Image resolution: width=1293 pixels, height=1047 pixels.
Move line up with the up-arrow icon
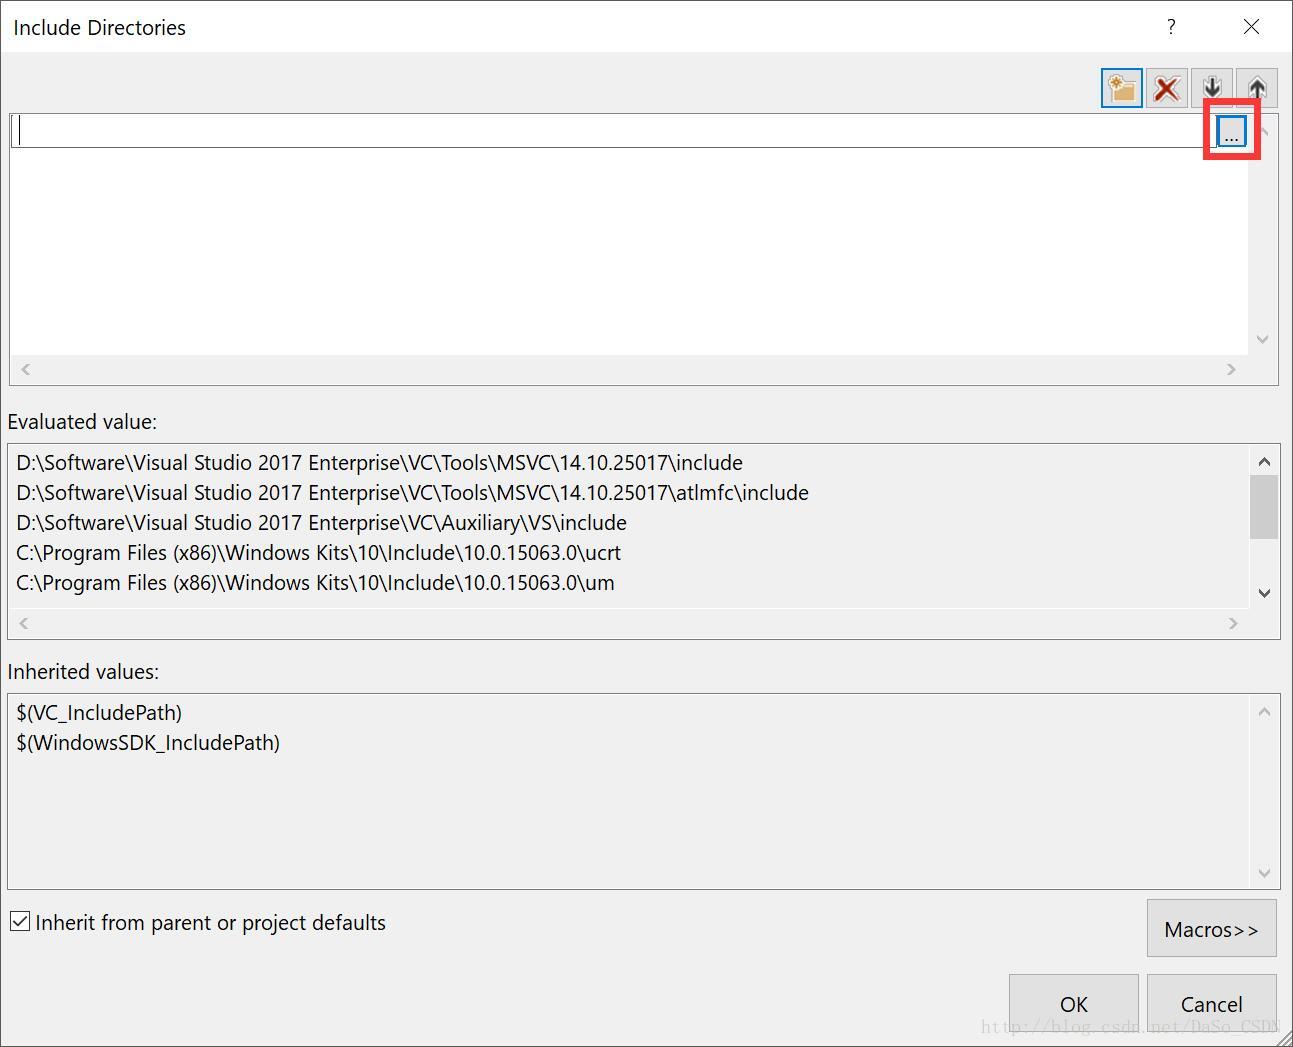[x=1256, y=88]
